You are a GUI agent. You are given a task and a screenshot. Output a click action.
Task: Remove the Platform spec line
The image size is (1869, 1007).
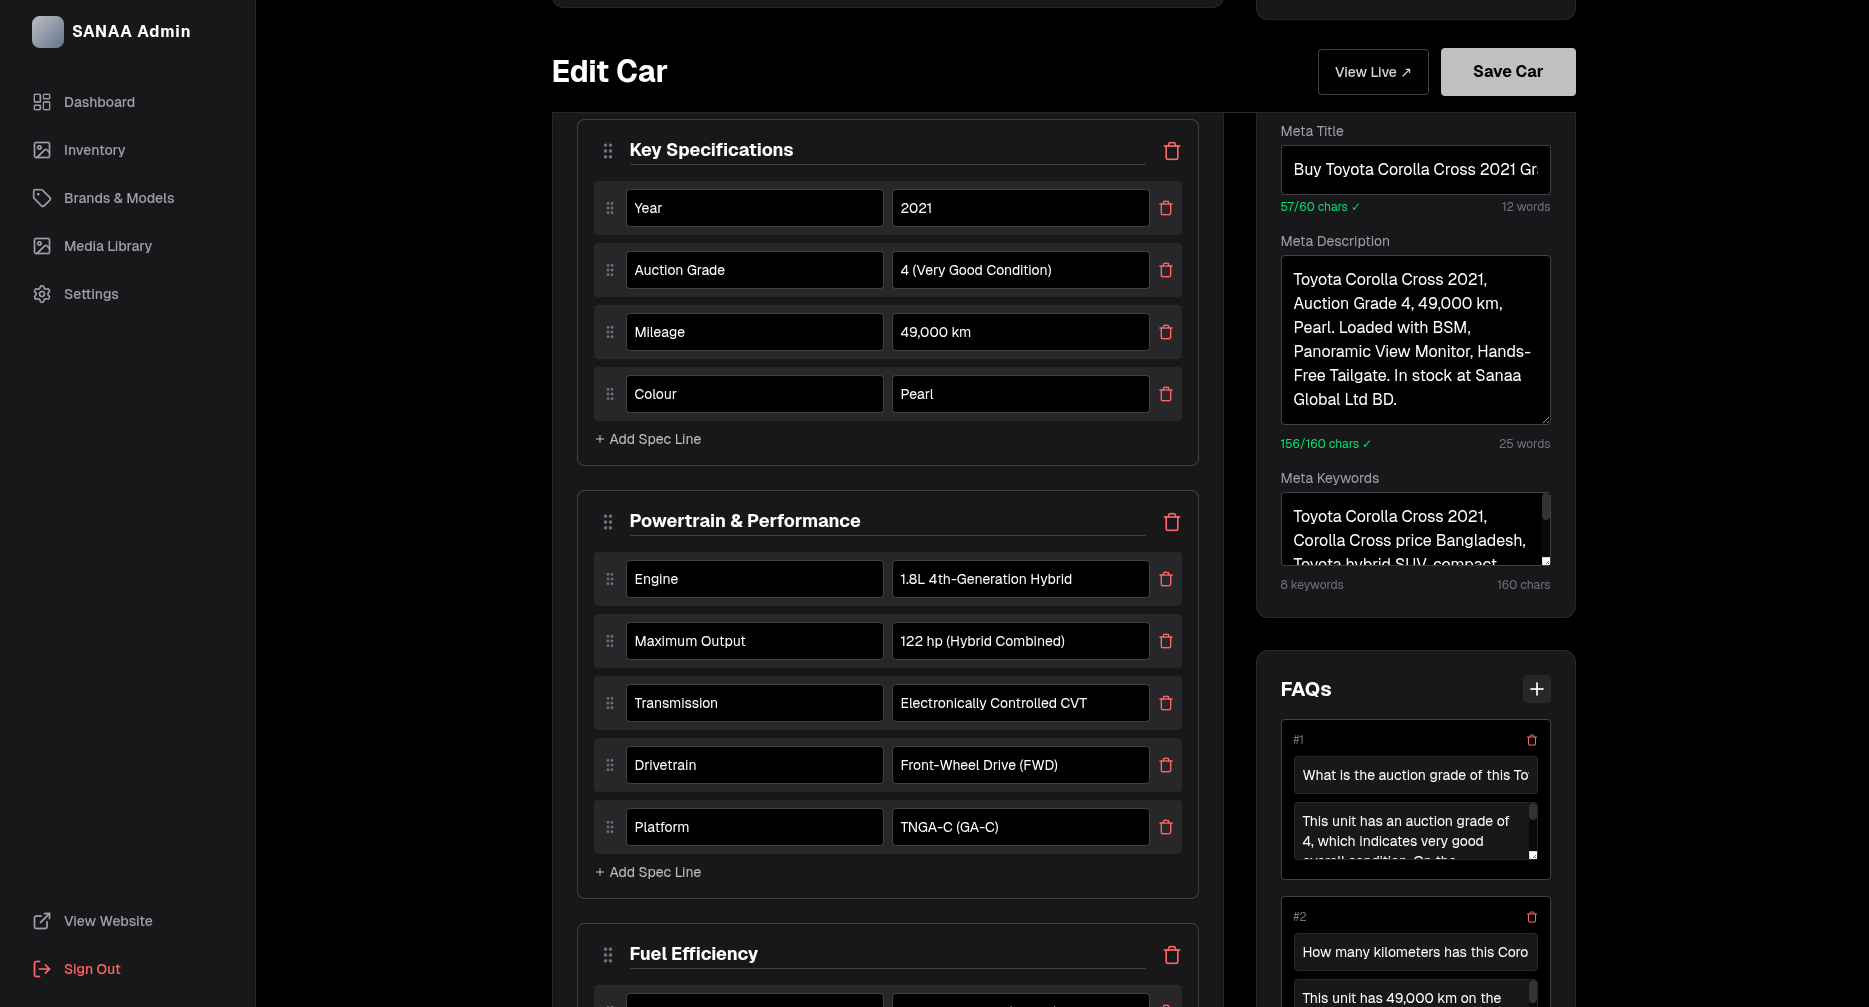(1165, 827)
